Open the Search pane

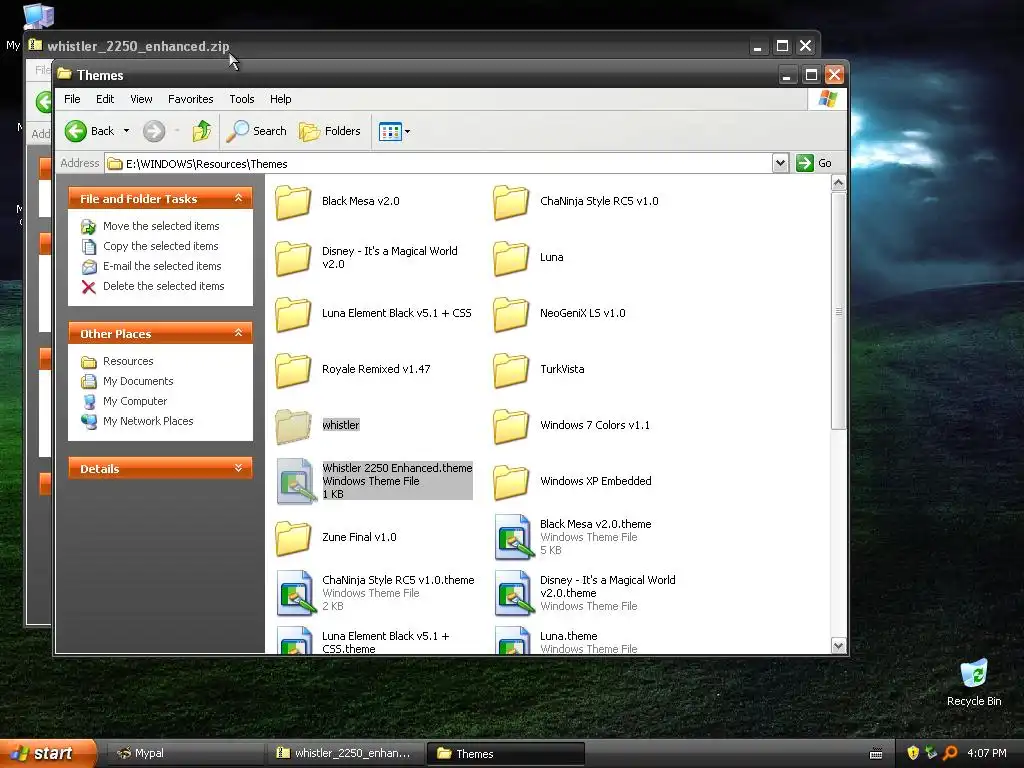pyautogui.click(x=257, y=131)
